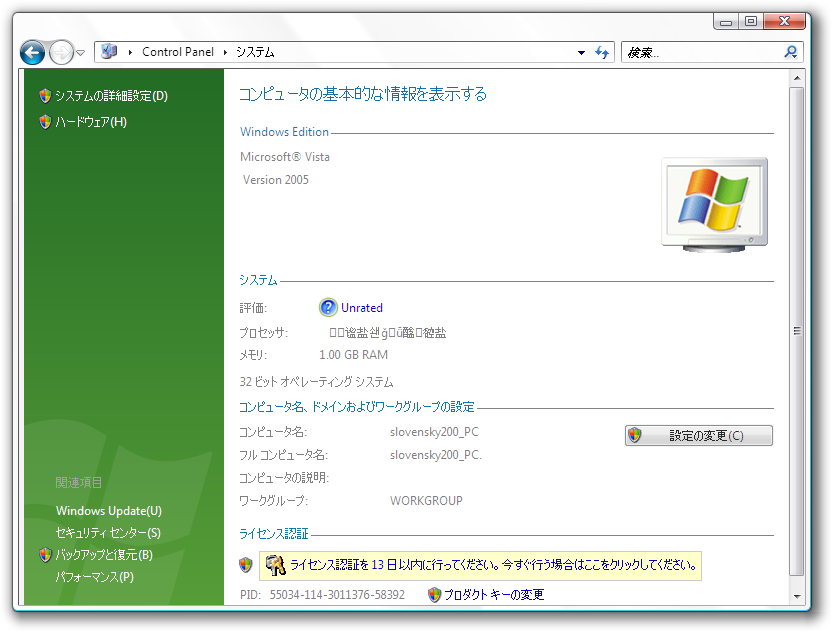
Task: Click the Refresh button beside the address bar
Action: tap(602, 52)
